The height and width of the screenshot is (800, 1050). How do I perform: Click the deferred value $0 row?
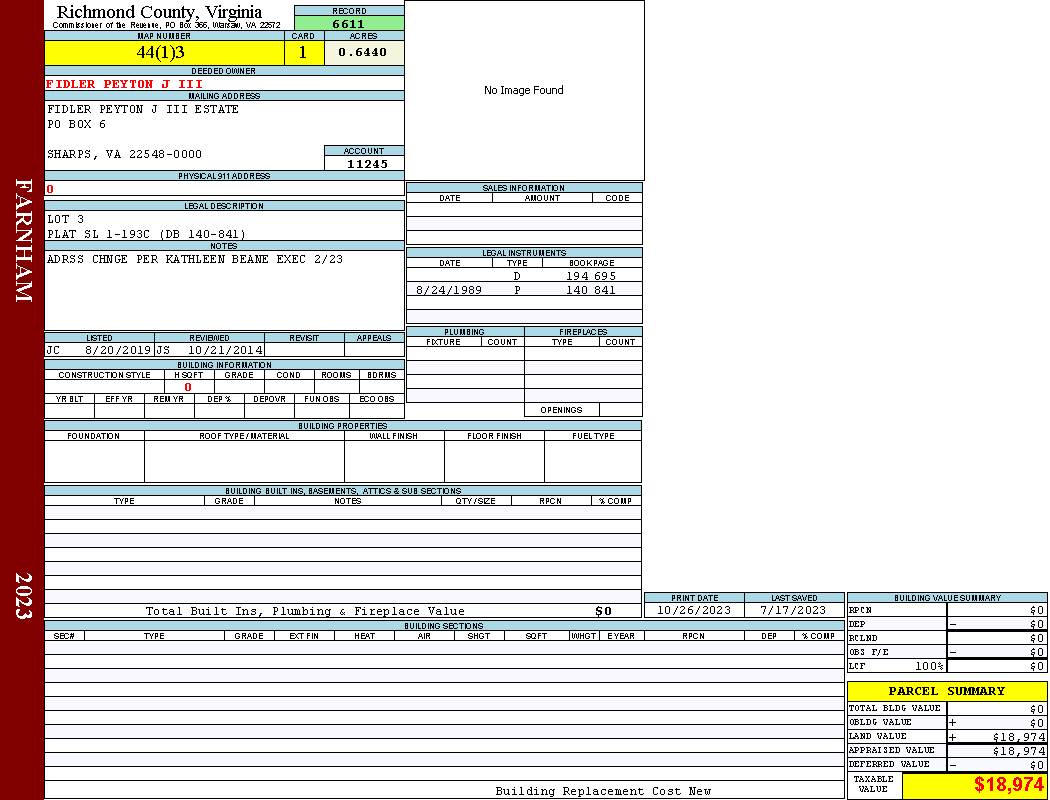(x=947, y=765)
